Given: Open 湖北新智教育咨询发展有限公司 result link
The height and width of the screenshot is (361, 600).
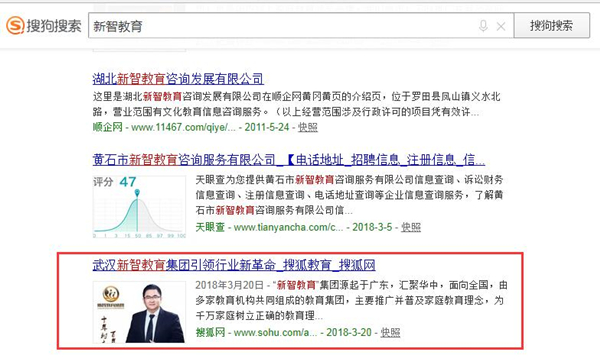Looking at the screenshot, I should coord(178,79).
